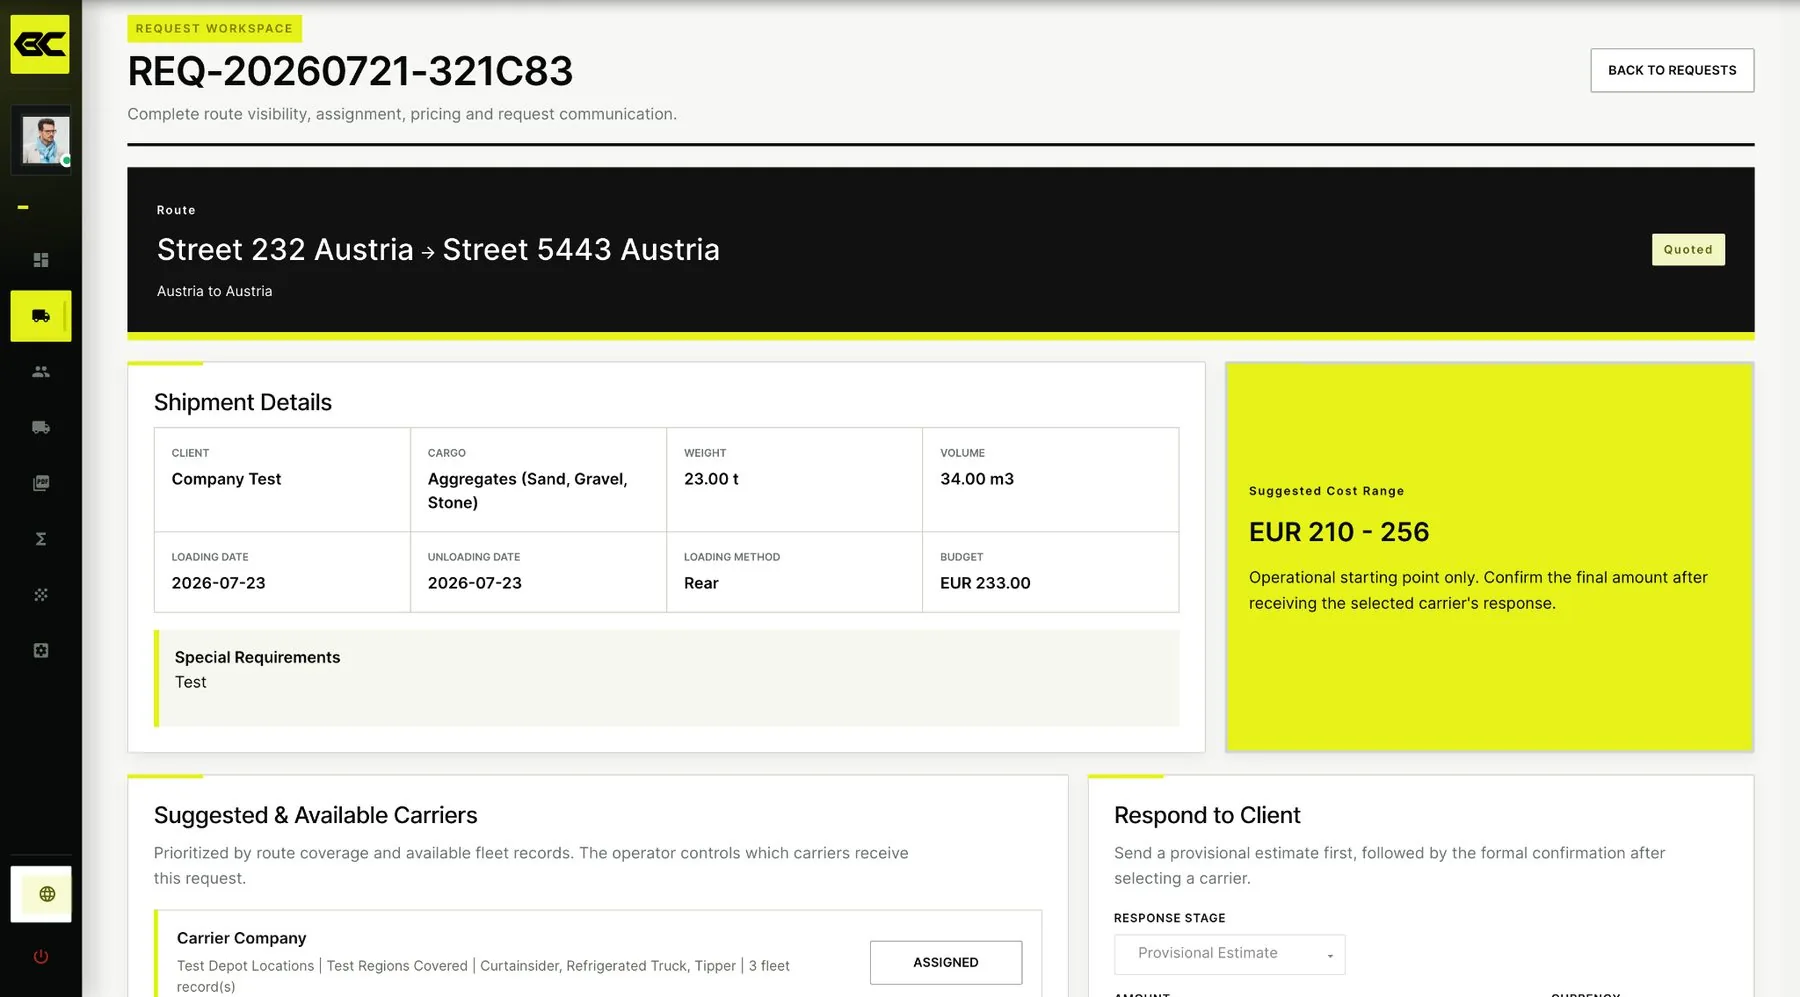Image resolution: width=1800 pixels, height=997 pixels.
Task: Click the BC logo in the sidebar
Action: pos(40,44)
